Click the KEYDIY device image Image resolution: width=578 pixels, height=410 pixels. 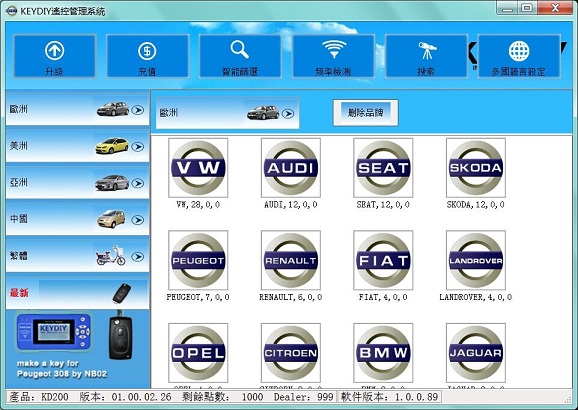click(53, 333)
